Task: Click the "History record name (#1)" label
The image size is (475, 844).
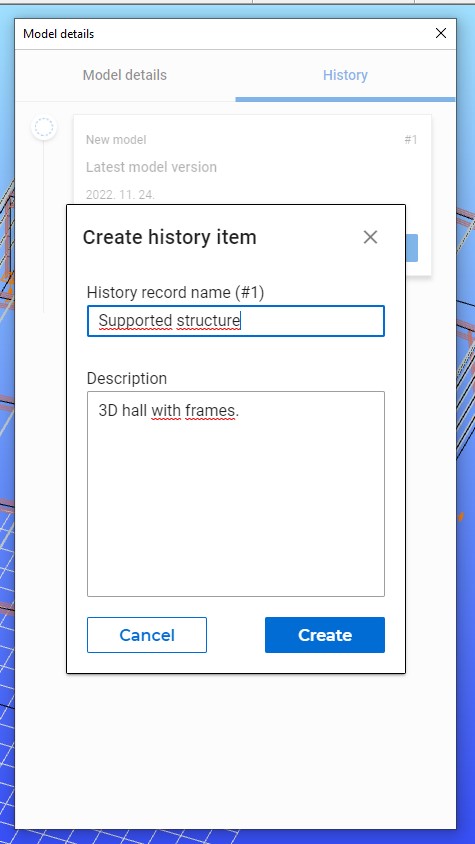Action: [176, 292]
